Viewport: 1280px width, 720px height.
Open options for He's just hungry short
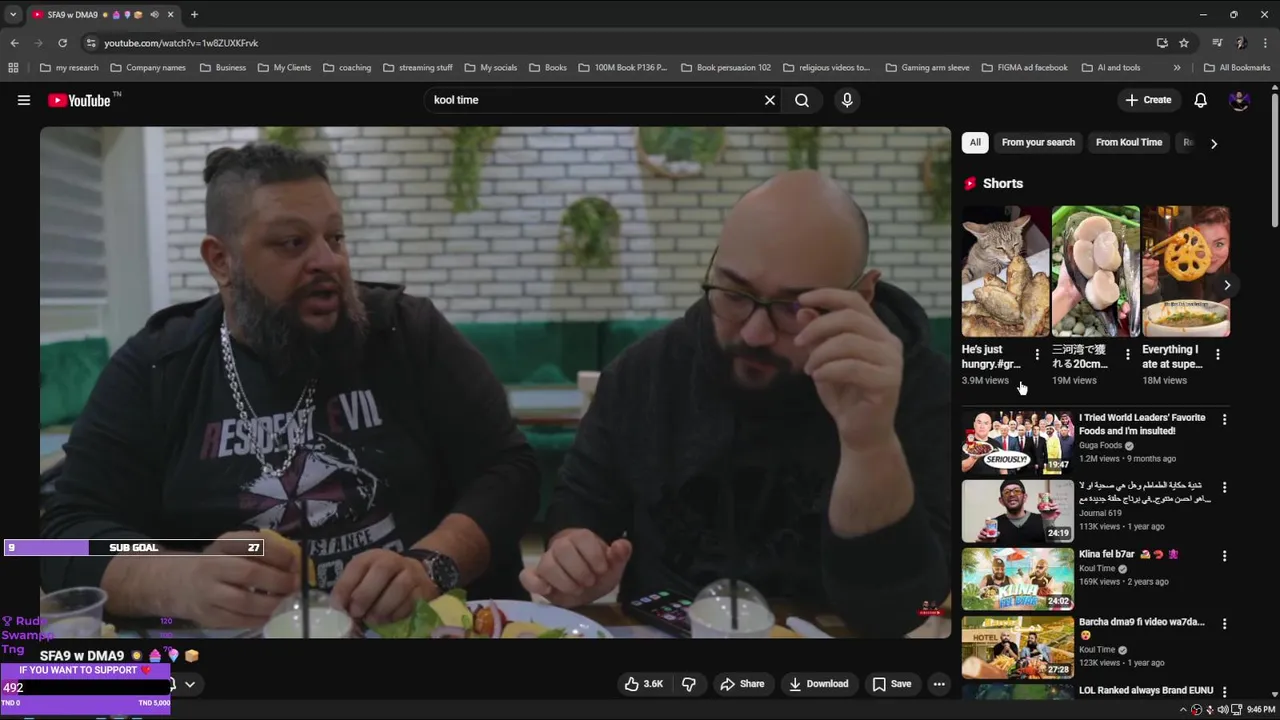tap(1037, 354)
